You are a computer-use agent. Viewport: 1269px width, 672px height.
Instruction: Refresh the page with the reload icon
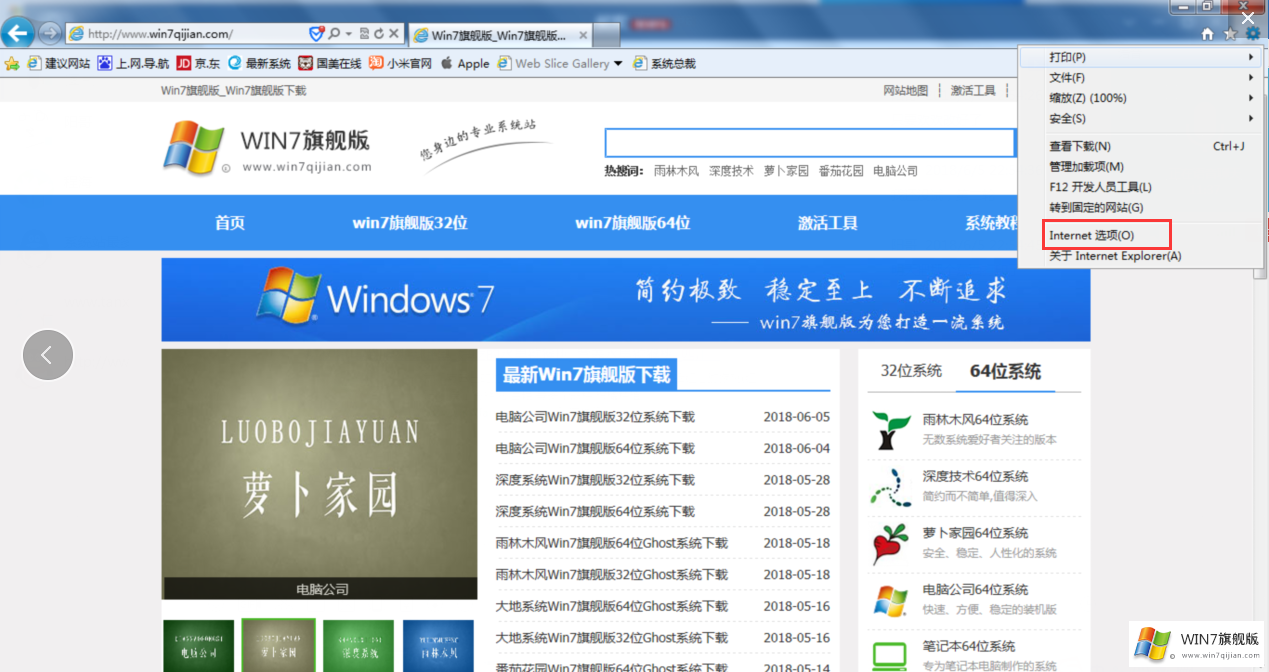click(x=379, y=33)
